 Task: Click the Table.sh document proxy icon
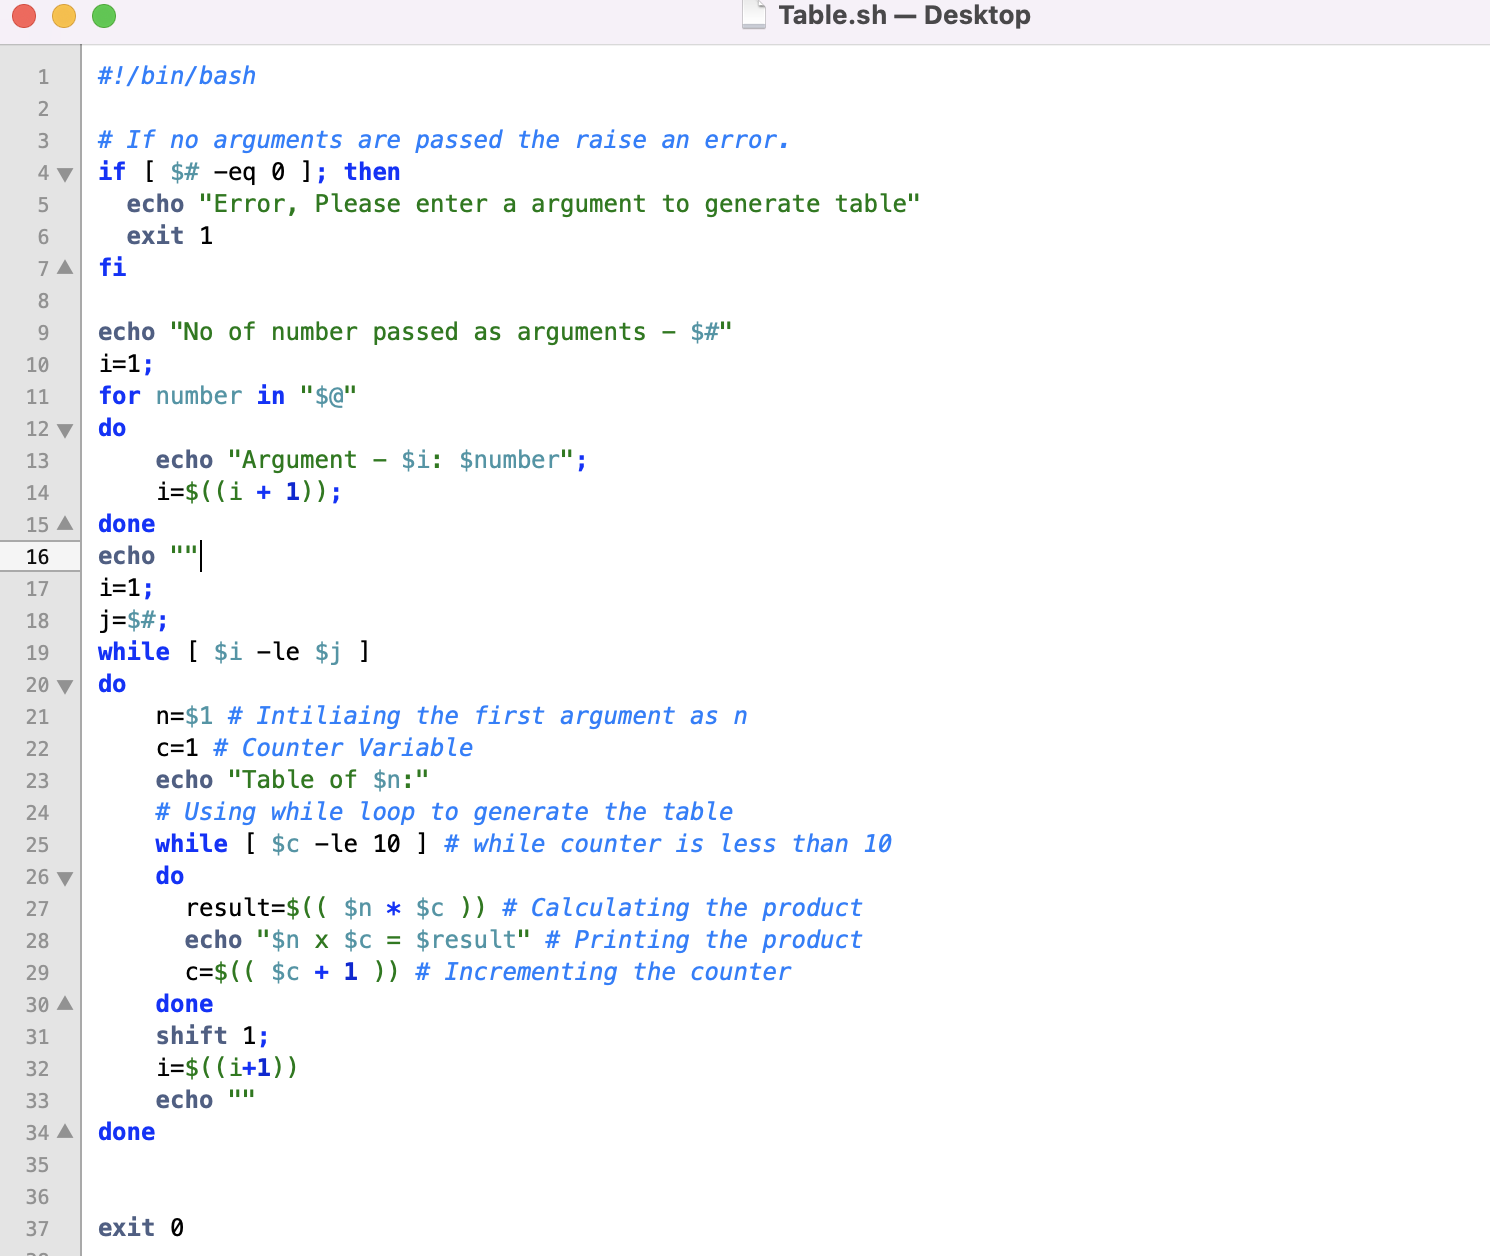coord(752,15)
